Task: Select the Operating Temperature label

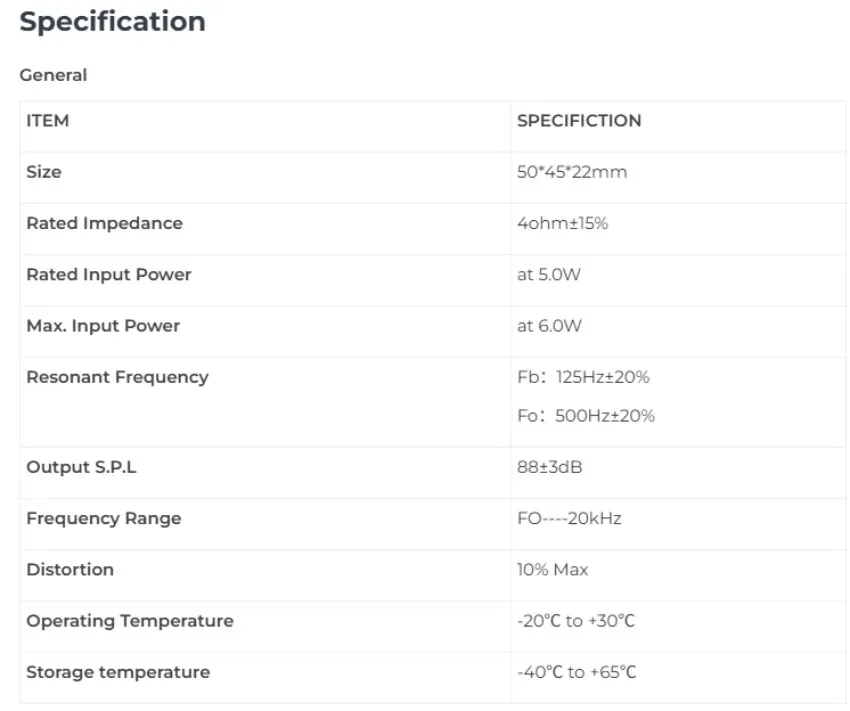Action: tap(130, 621)
